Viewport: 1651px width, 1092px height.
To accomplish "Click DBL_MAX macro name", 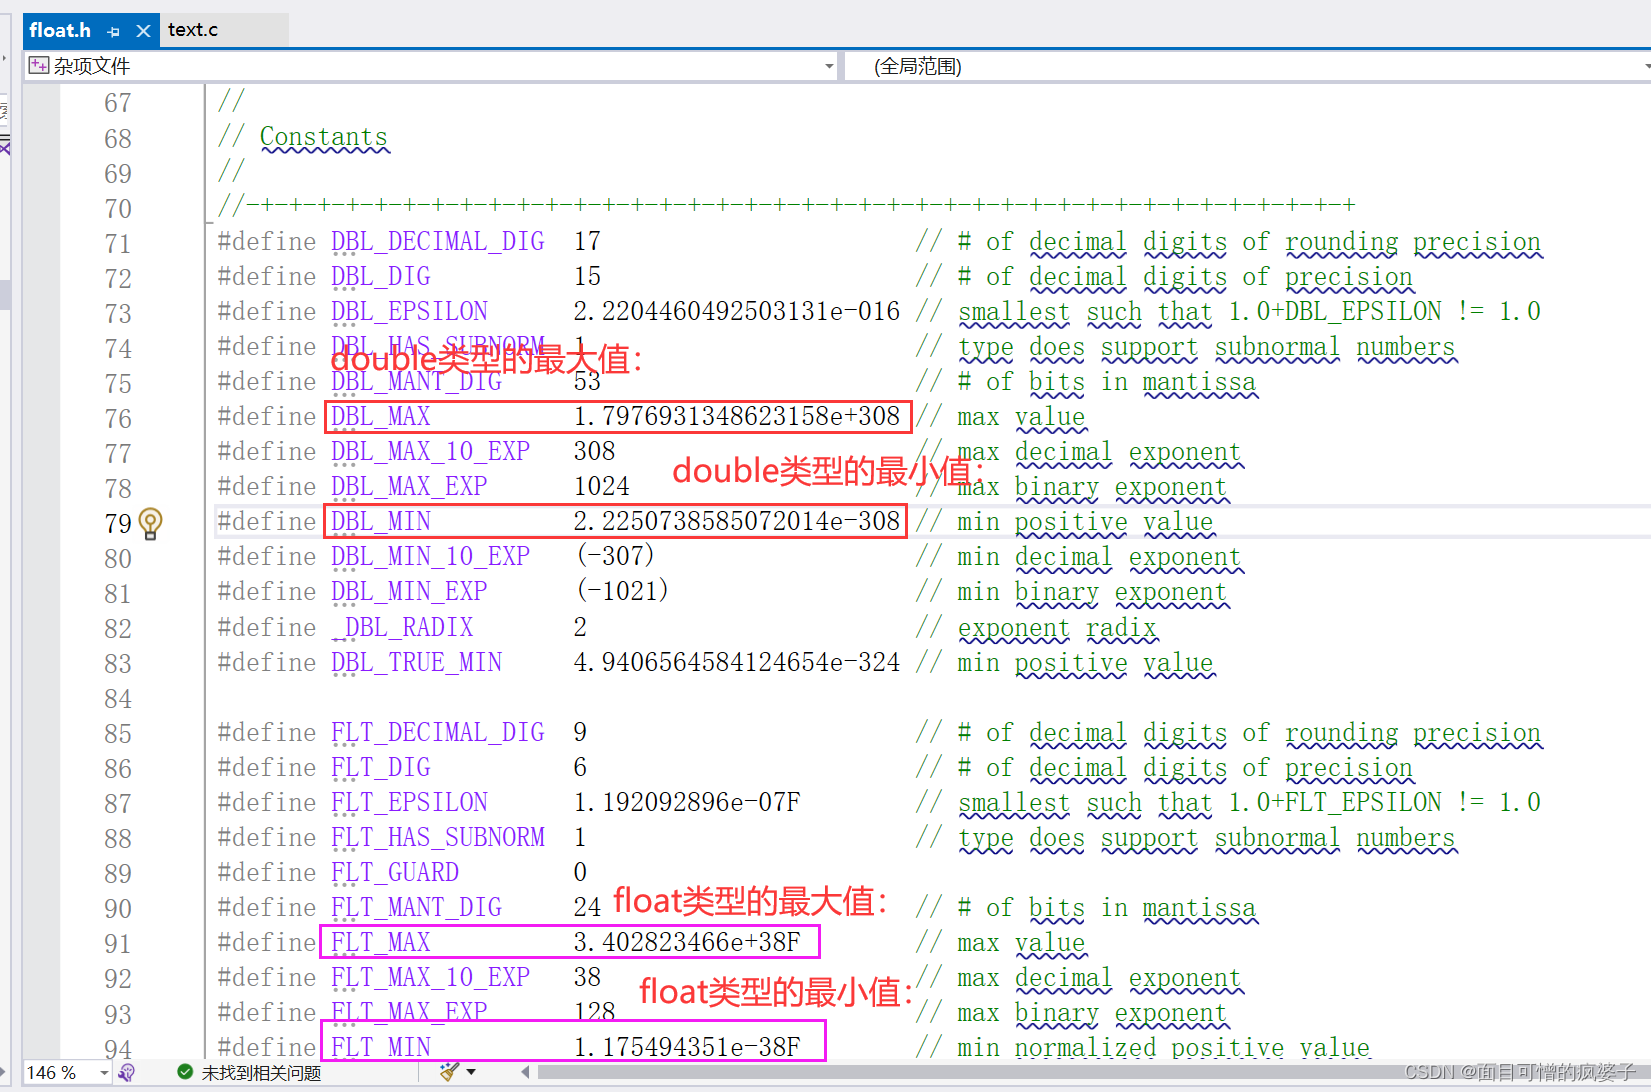I will coord(381,416).
